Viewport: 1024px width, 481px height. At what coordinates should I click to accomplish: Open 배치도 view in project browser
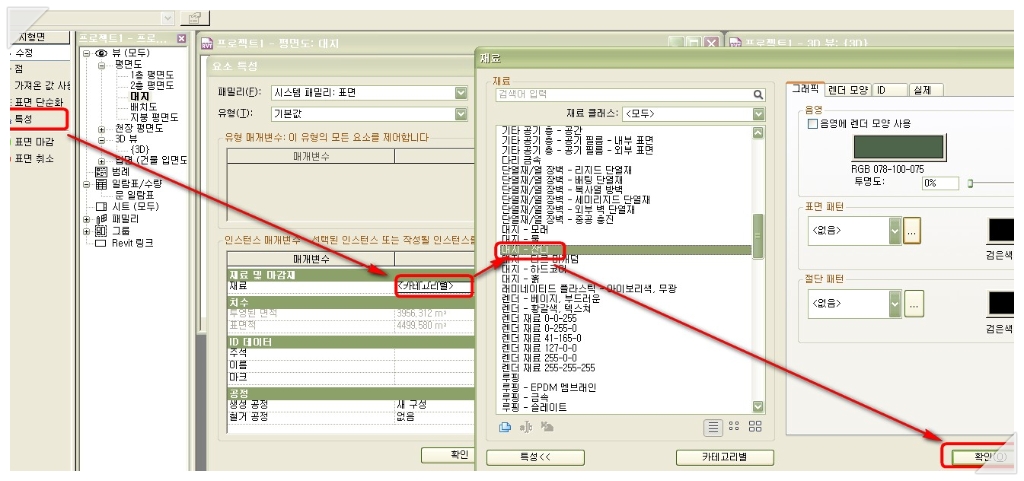[143, 107]
